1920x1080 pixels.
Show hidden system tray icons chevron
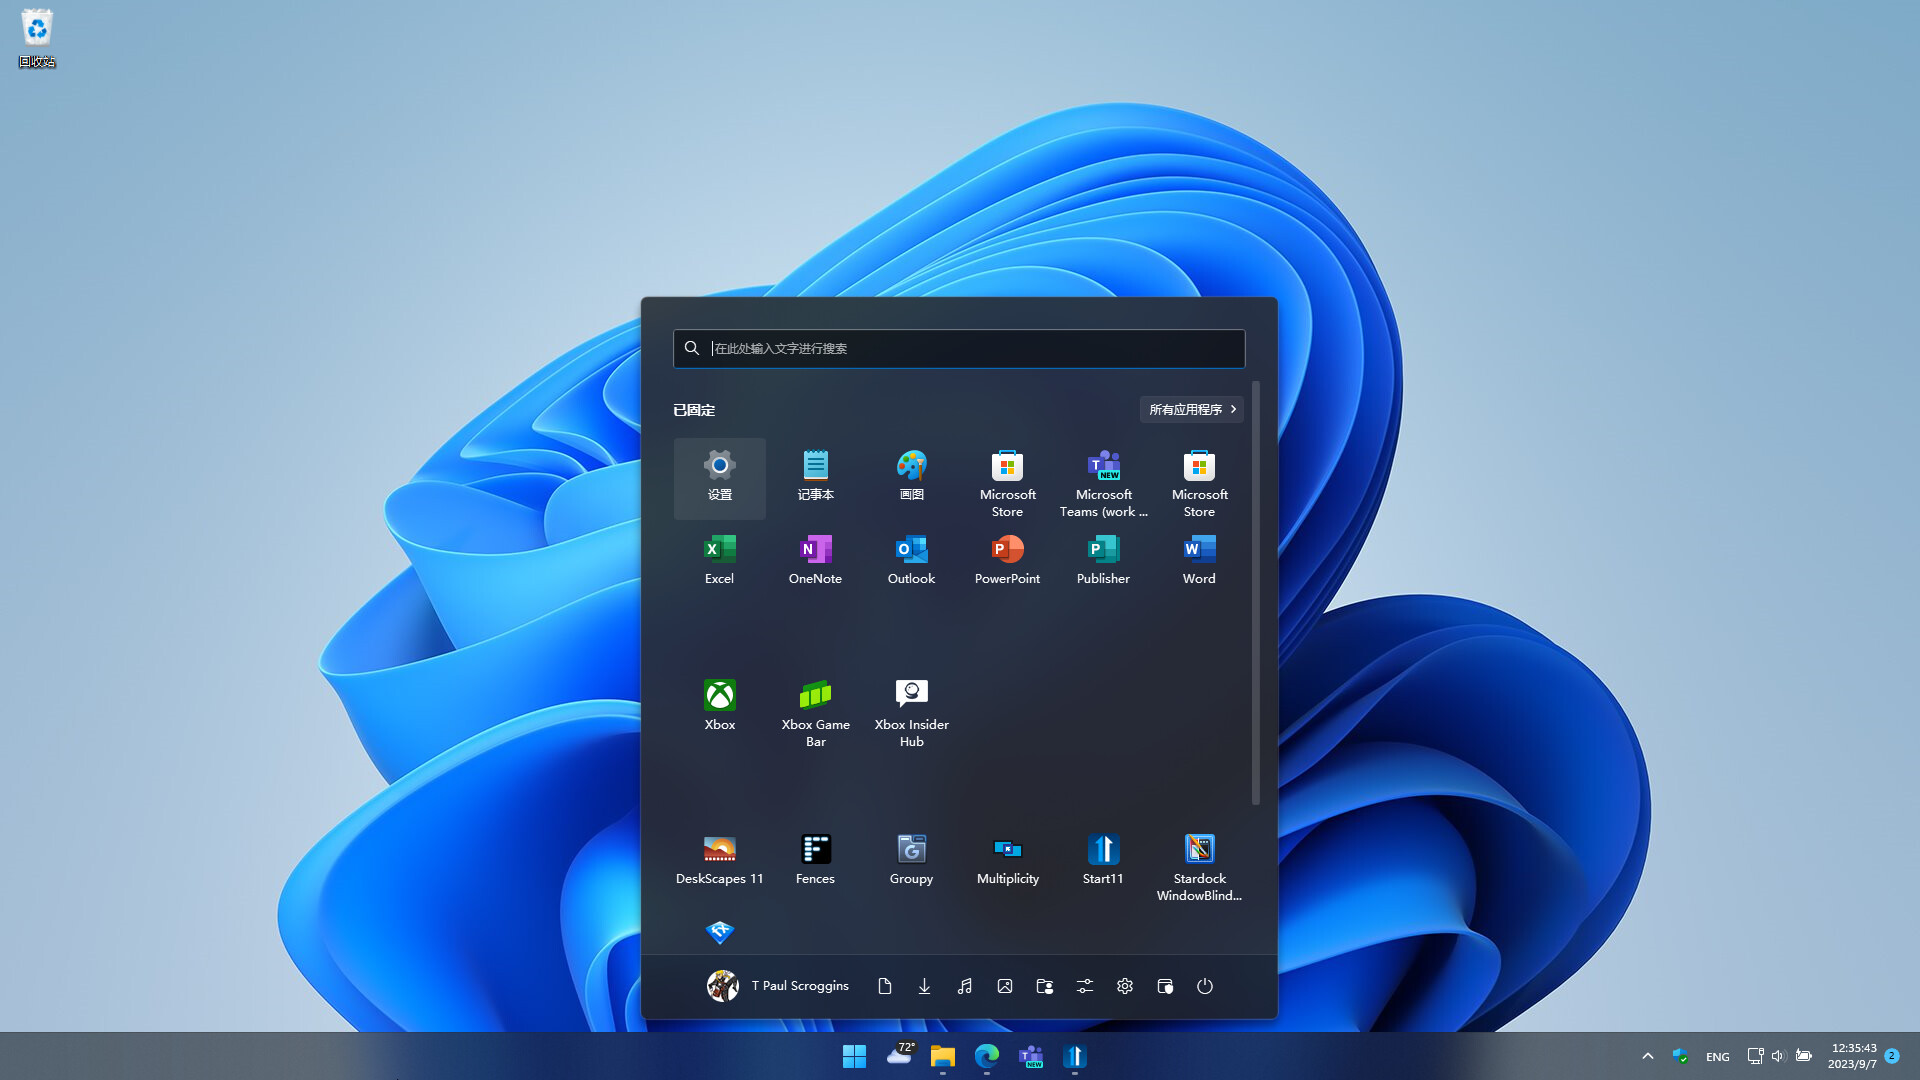[1648, 1056]
